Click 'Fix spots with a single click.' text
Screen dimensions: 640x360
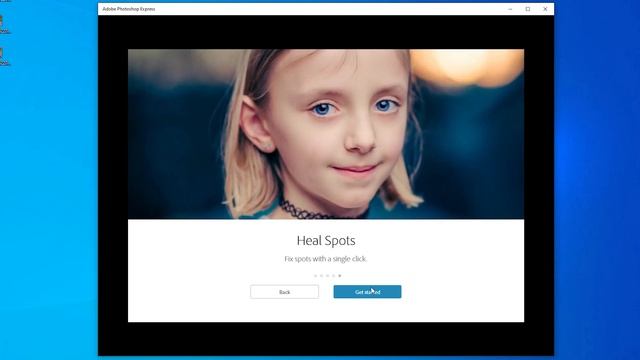[326, 259]
